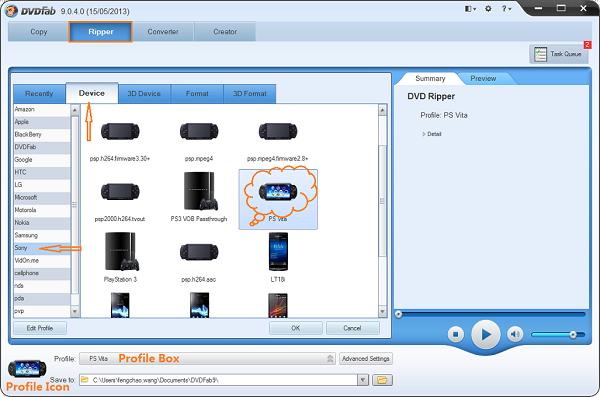The height and width of the screenshot is (397, 600).
Task: Select Microsoft in the brand list
Action: [42, 198]
